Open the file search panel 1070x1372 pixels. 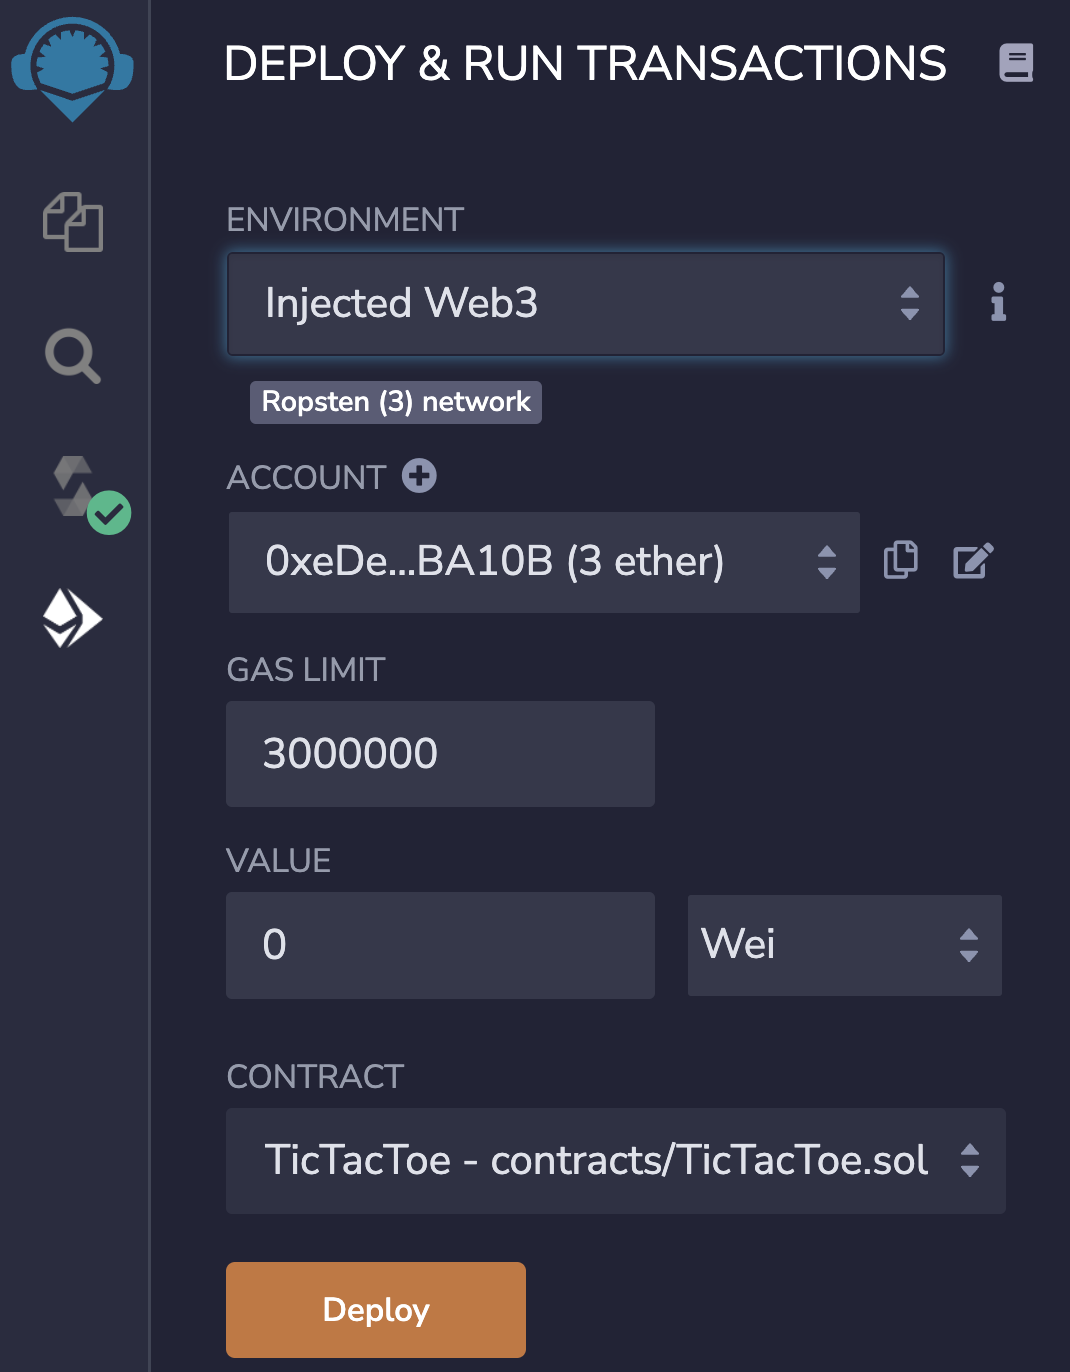(x=73, y=356)
